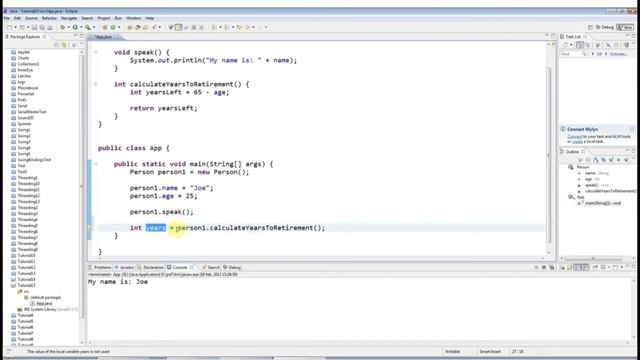Click the Last Edit Location toolbar icon
640x360 pixels.
pos(239,27)
